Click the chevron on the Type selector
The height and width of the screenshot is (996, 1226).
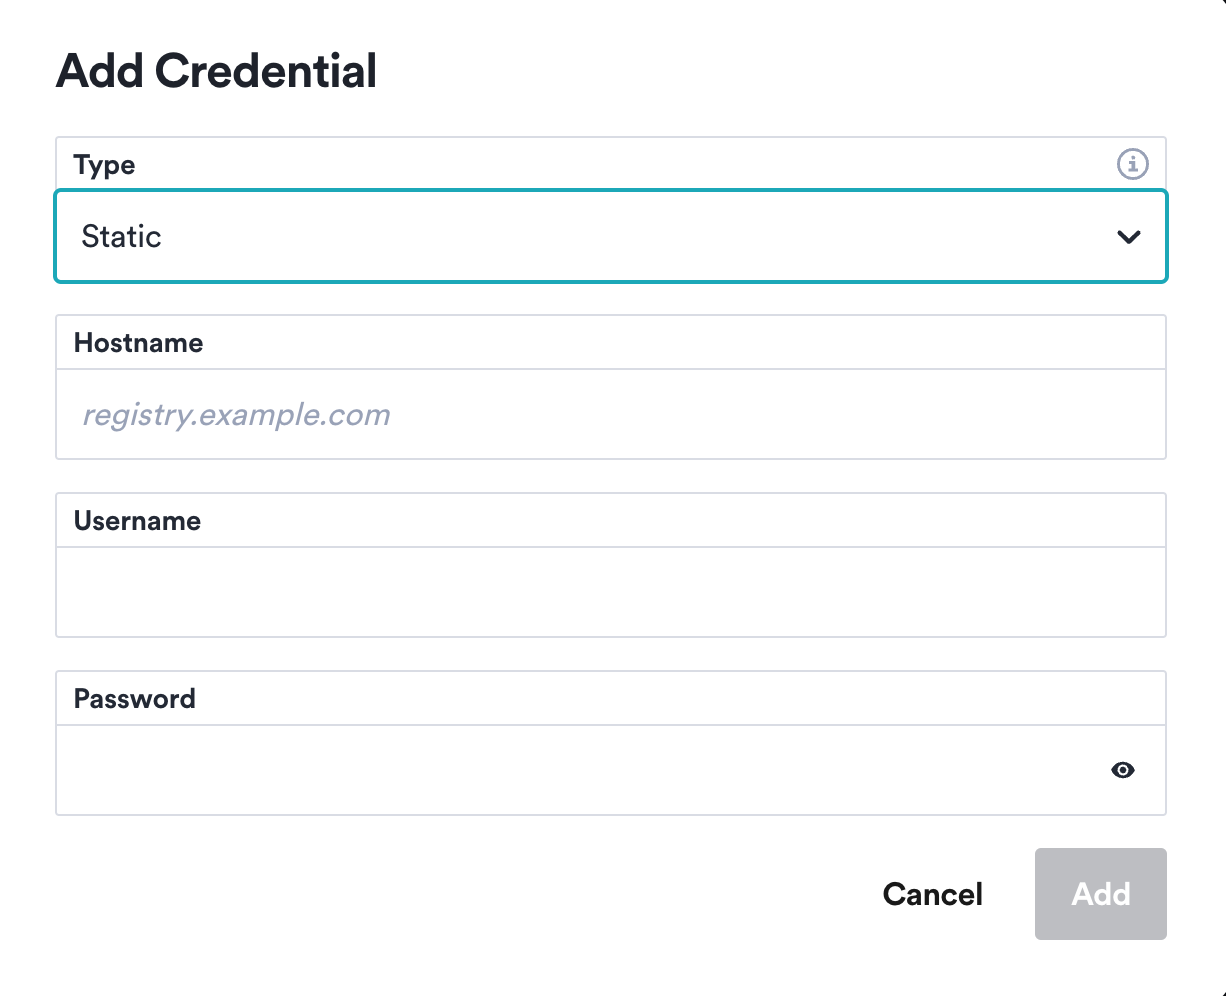pyautogui.click(x=1128, y=237)
